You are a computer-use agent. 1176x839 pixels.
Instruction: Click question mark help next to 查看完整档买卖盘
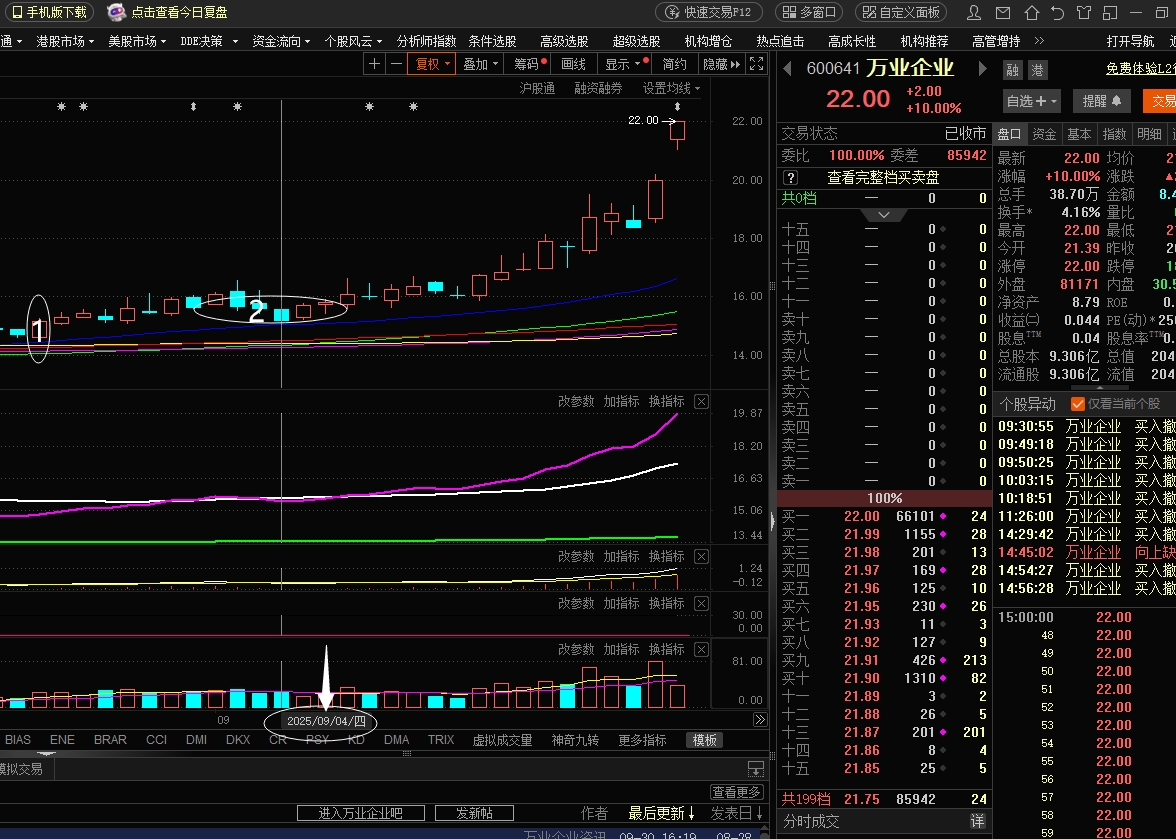[x=790, y=178]
